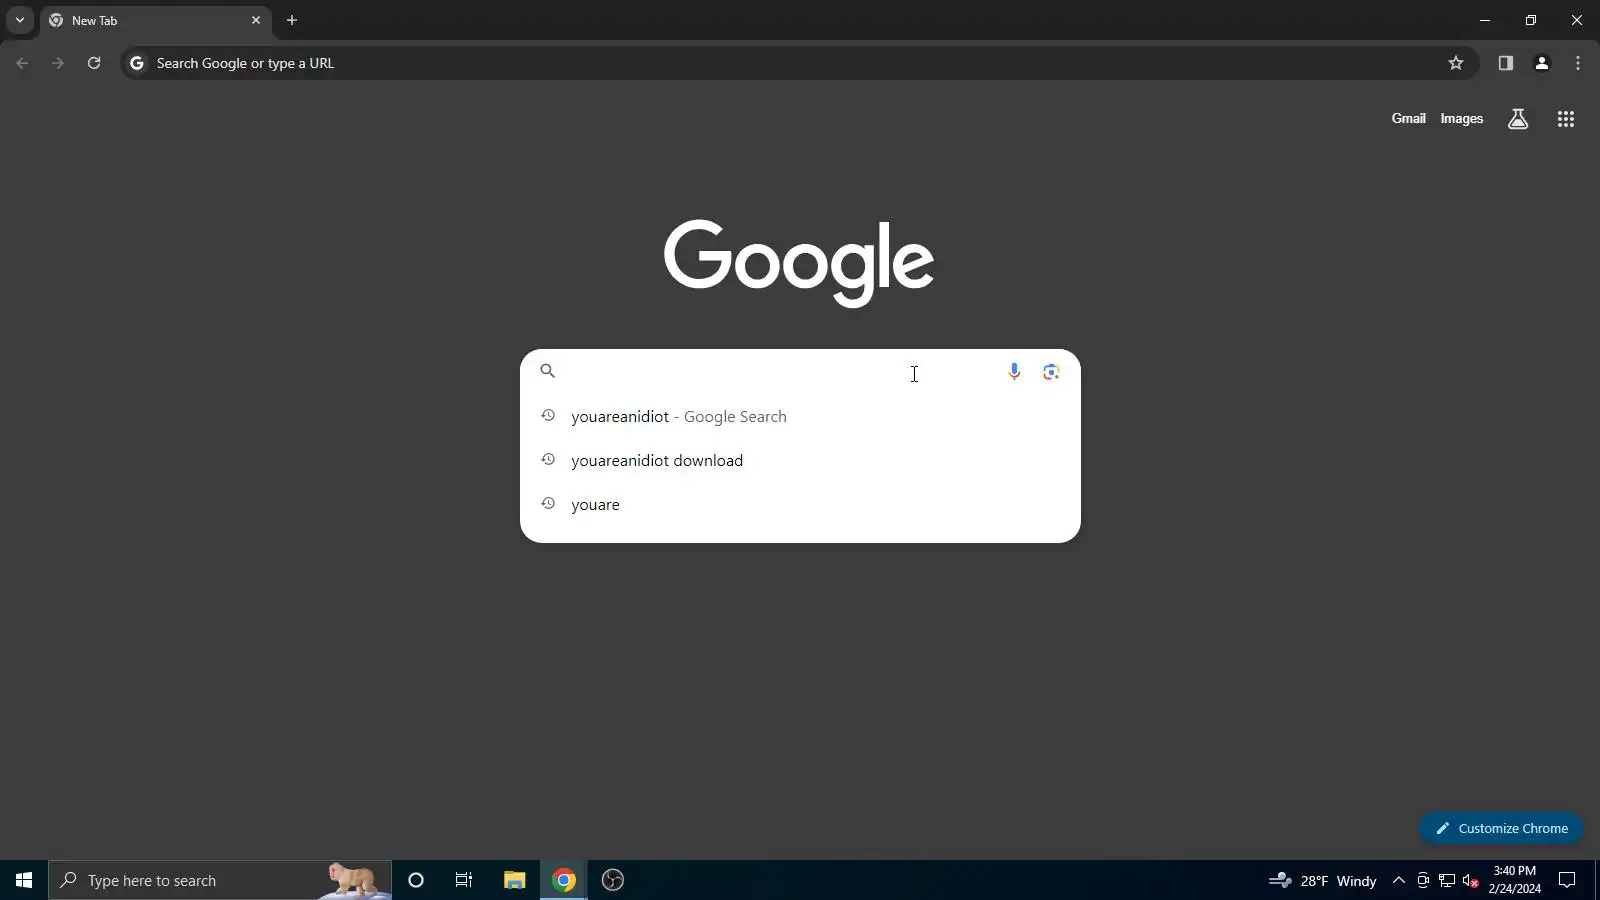1600x900 pixels.
Task: Go back to previous page
Action: 22,63
